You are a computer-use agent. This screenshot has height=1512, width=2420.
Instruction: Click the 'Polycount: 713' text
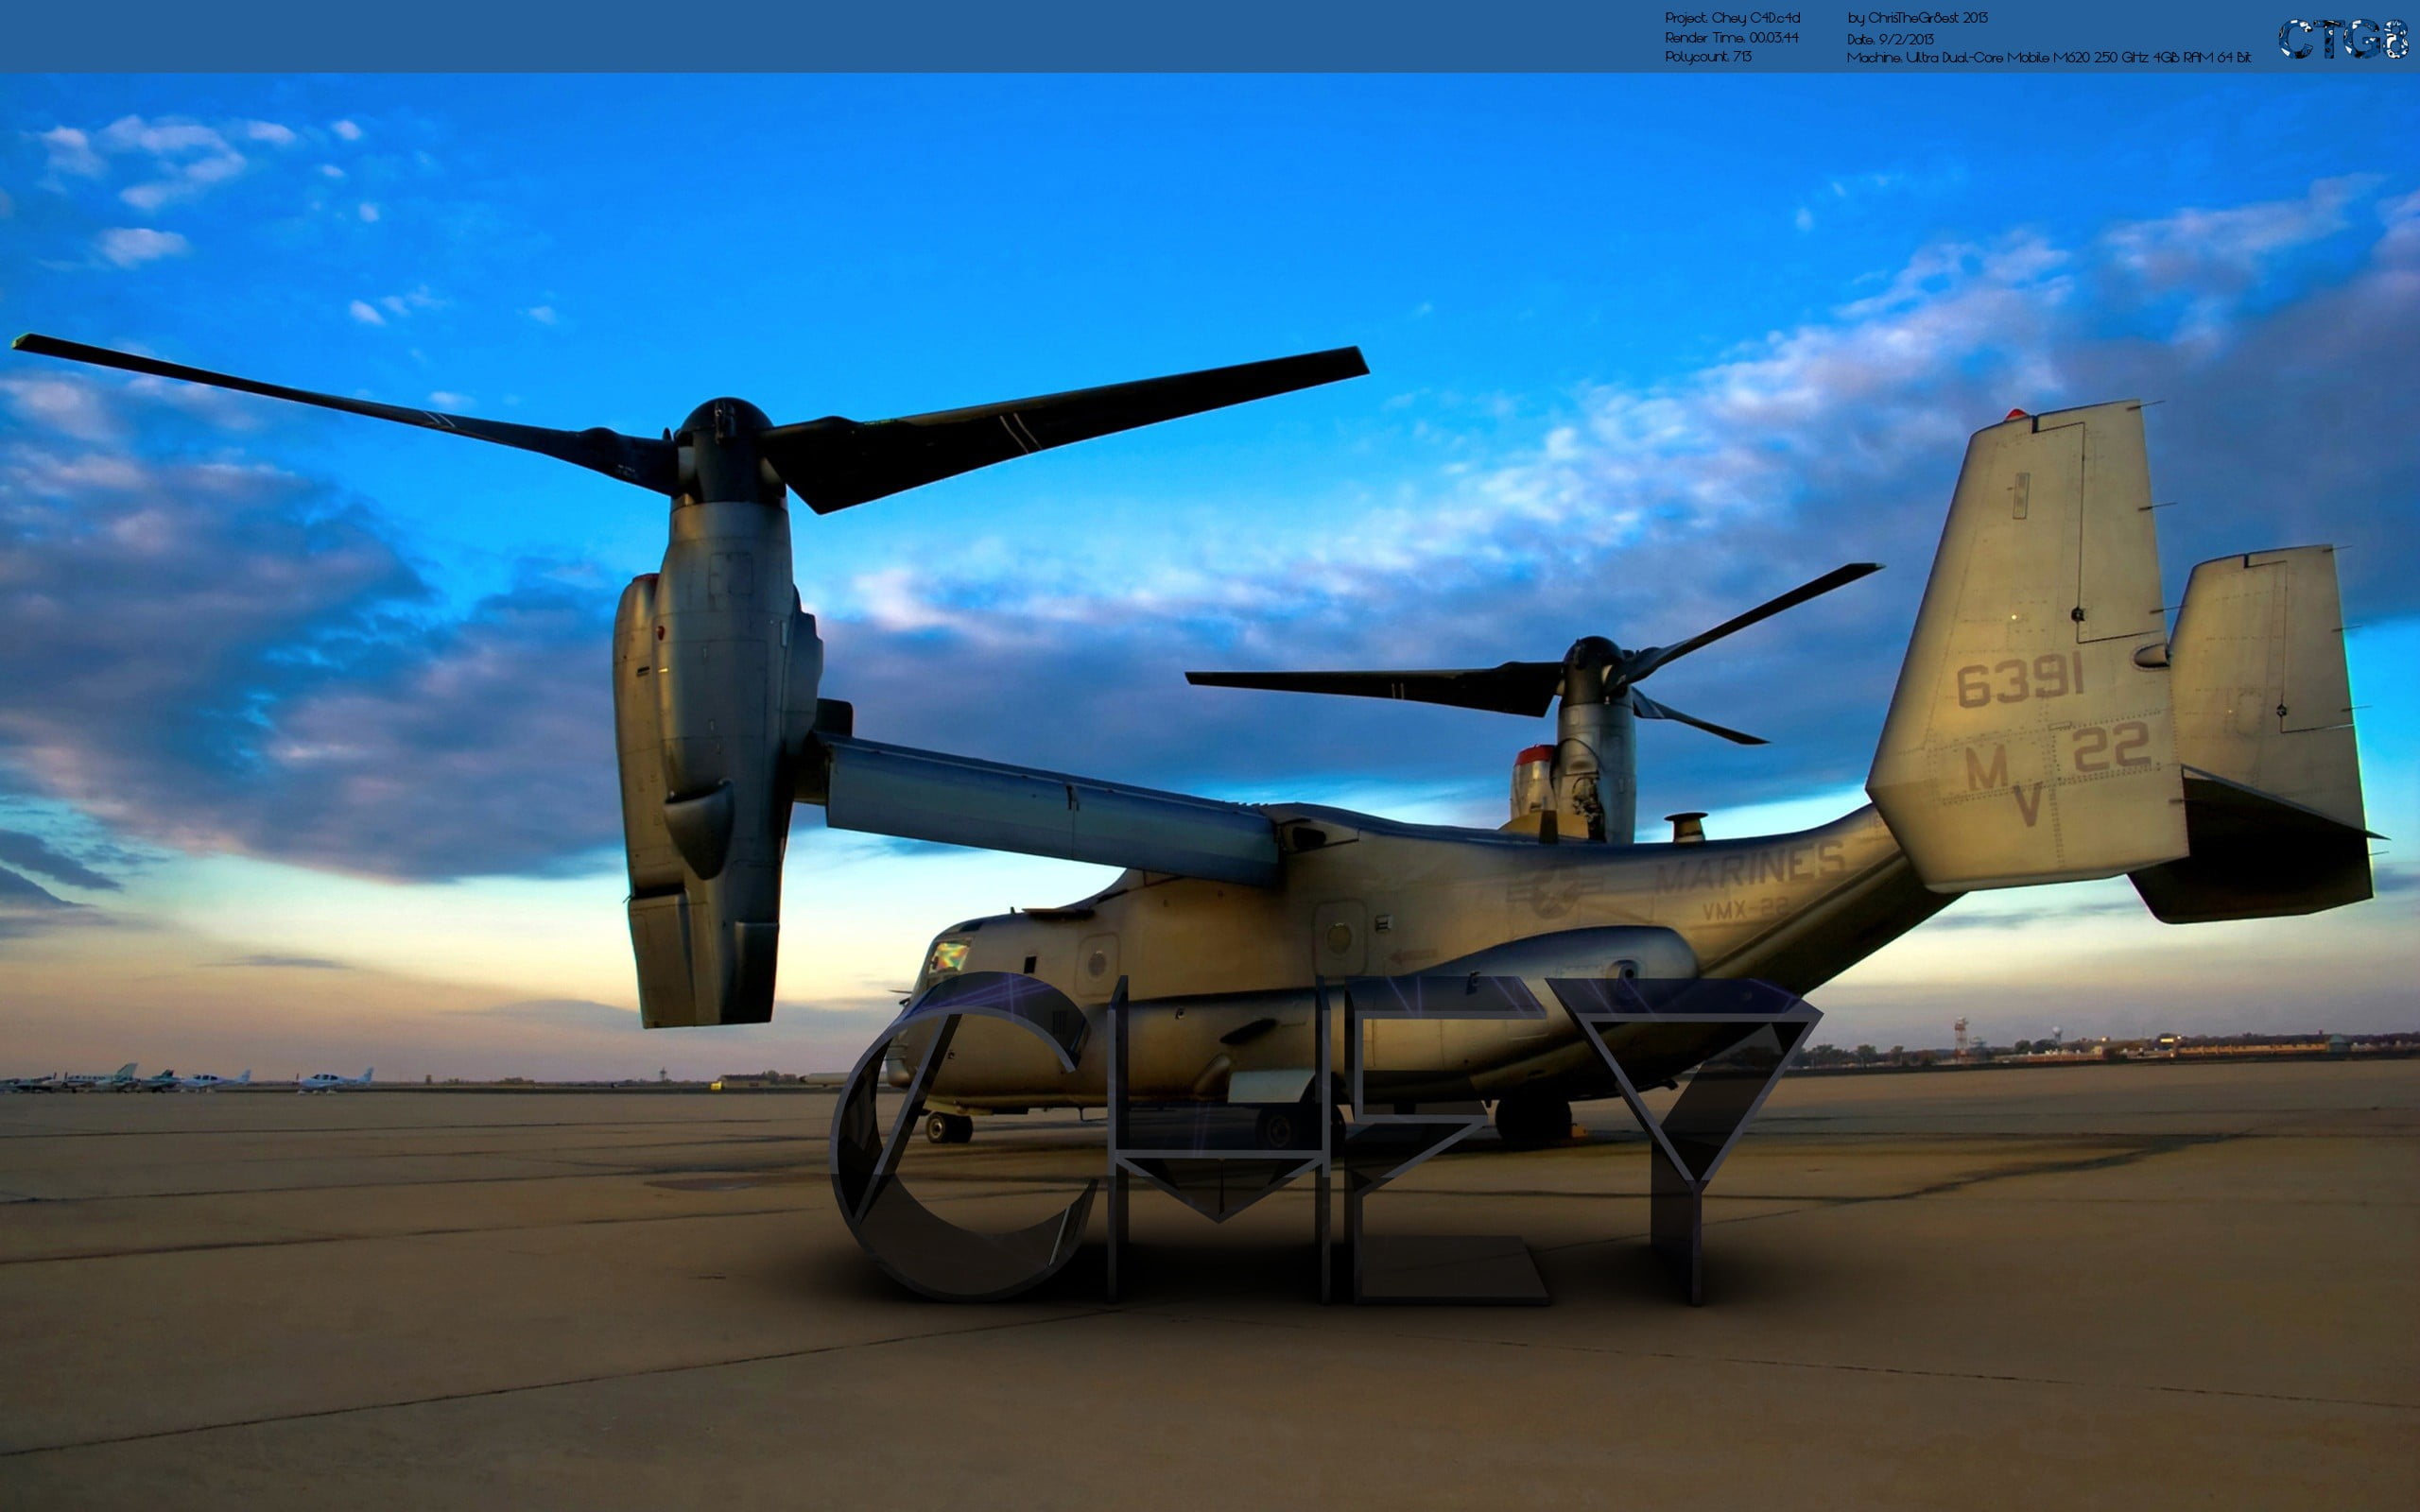point(1708,57)
